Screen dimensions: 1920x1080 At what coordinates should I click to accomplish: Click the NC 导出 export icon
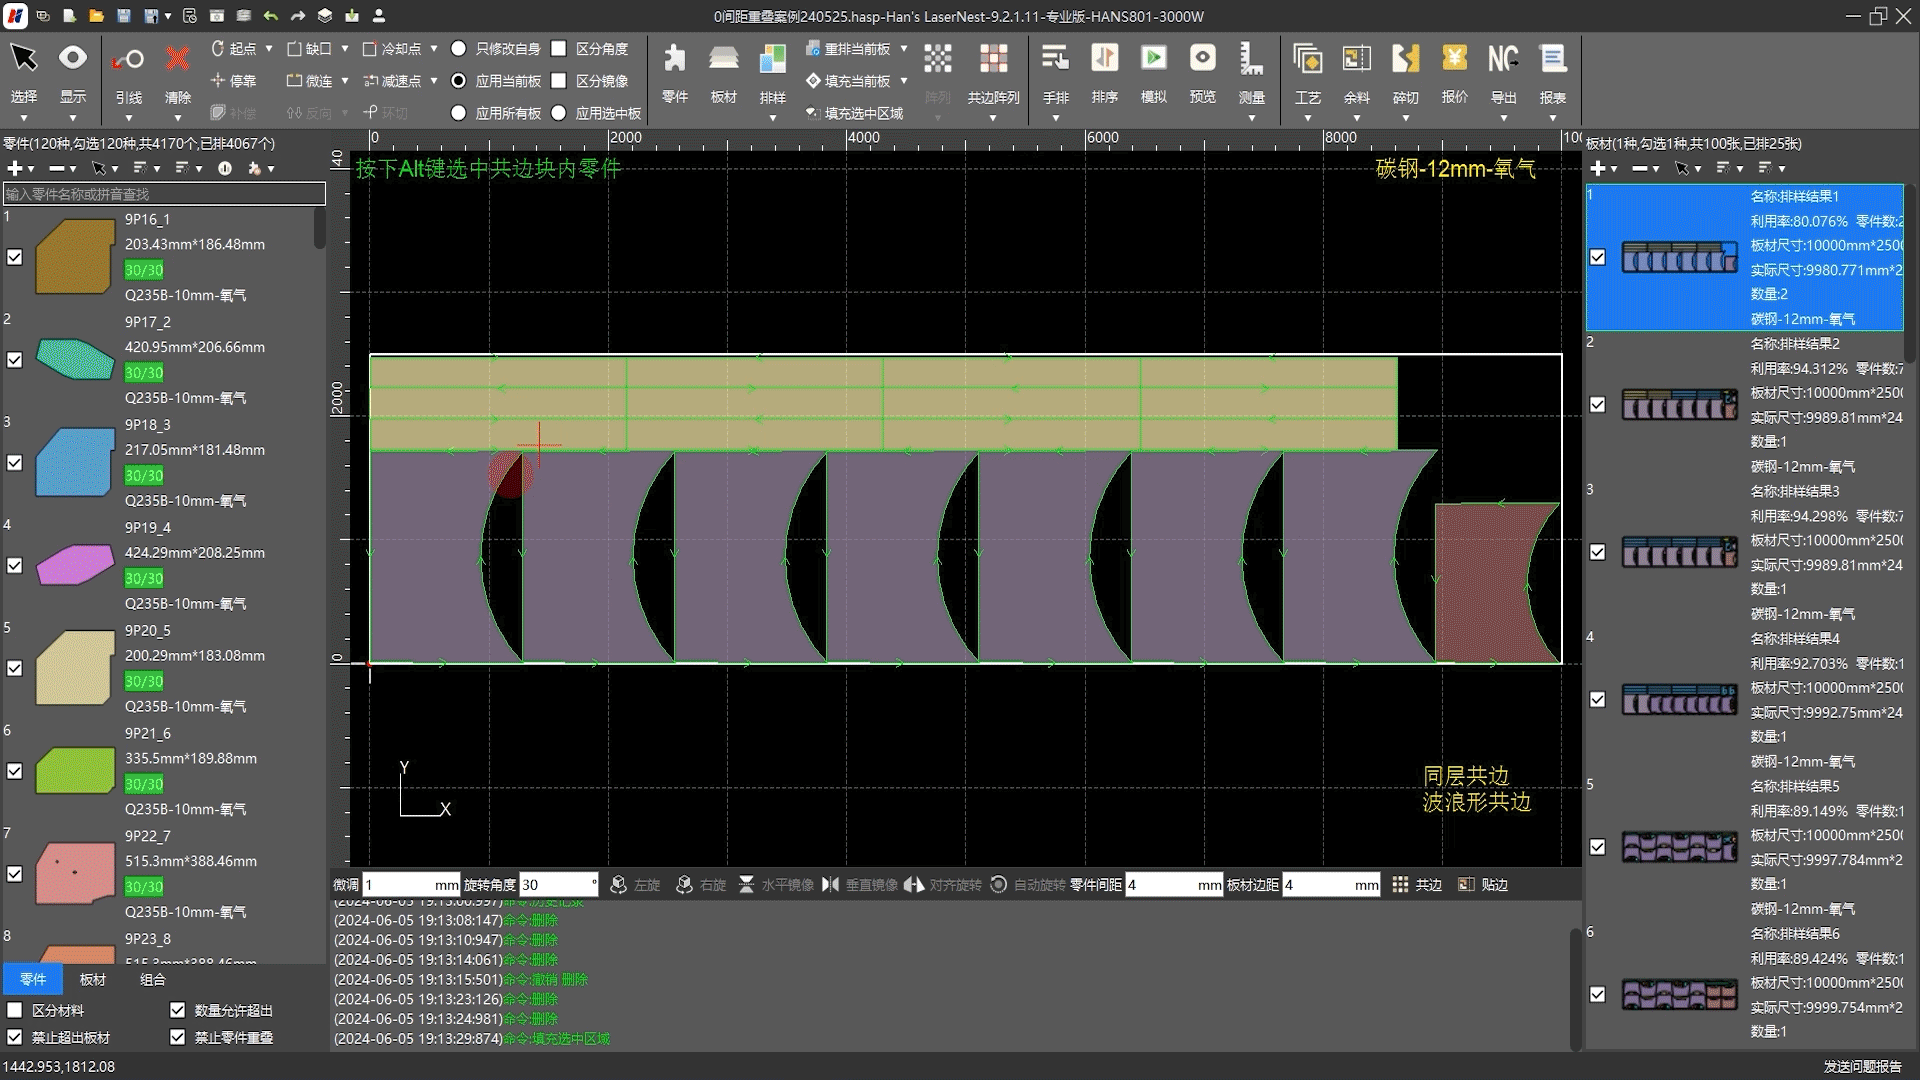(1502, 59)
